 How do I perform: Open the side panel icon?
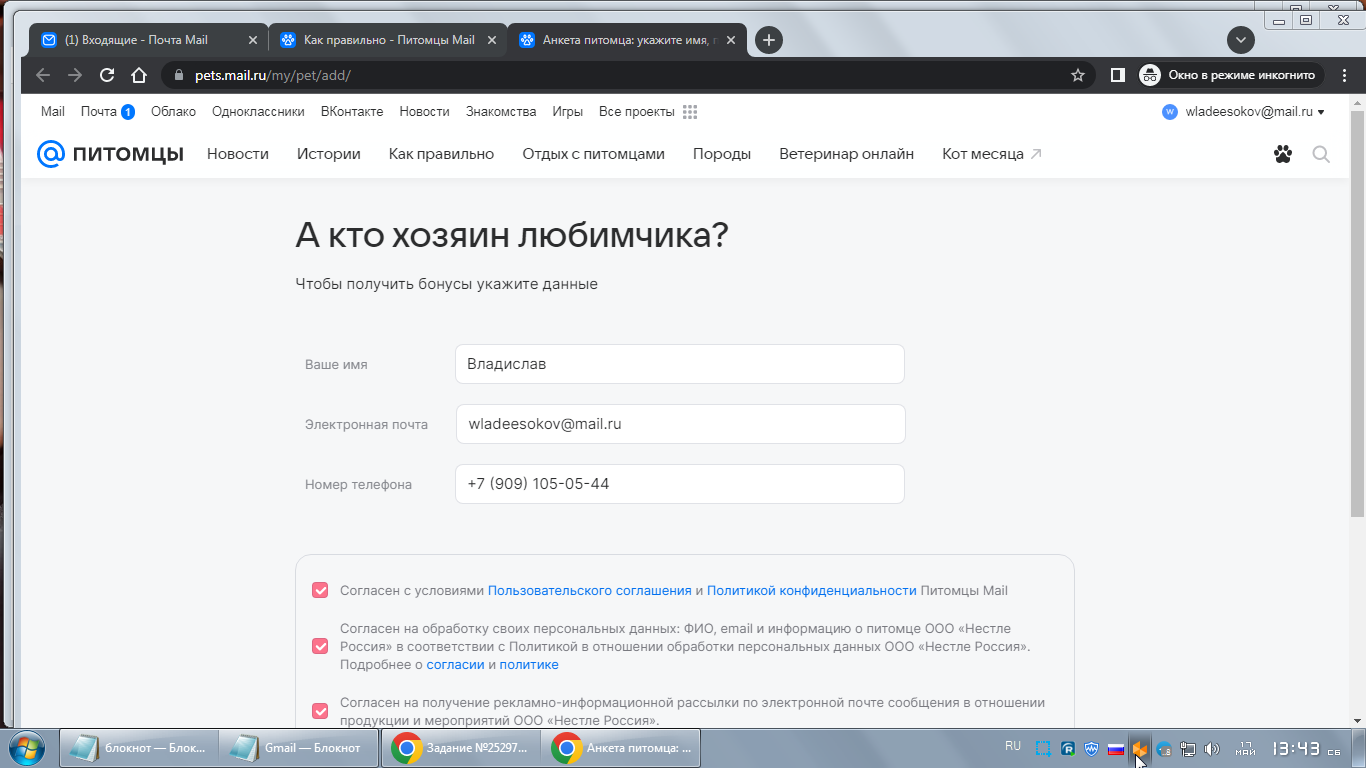(x=1118, y=75)
